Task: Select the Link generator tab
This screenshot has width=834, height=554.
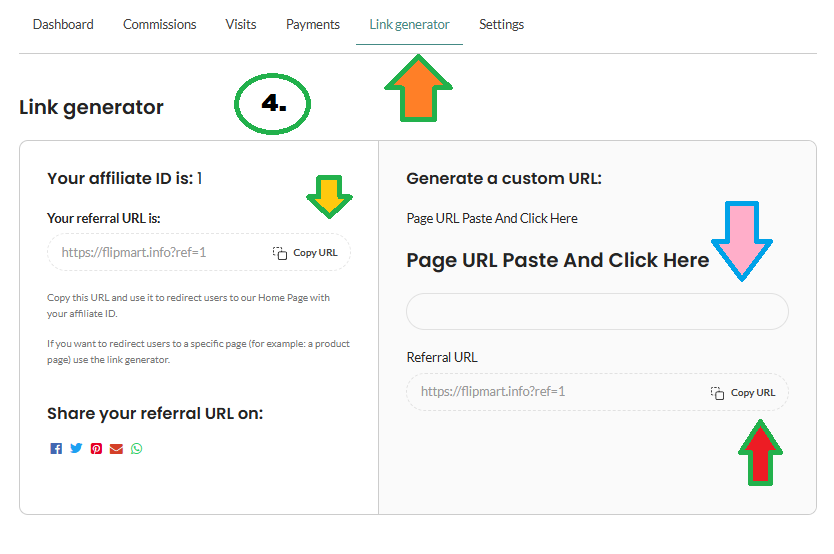Action: pos(409,24)
